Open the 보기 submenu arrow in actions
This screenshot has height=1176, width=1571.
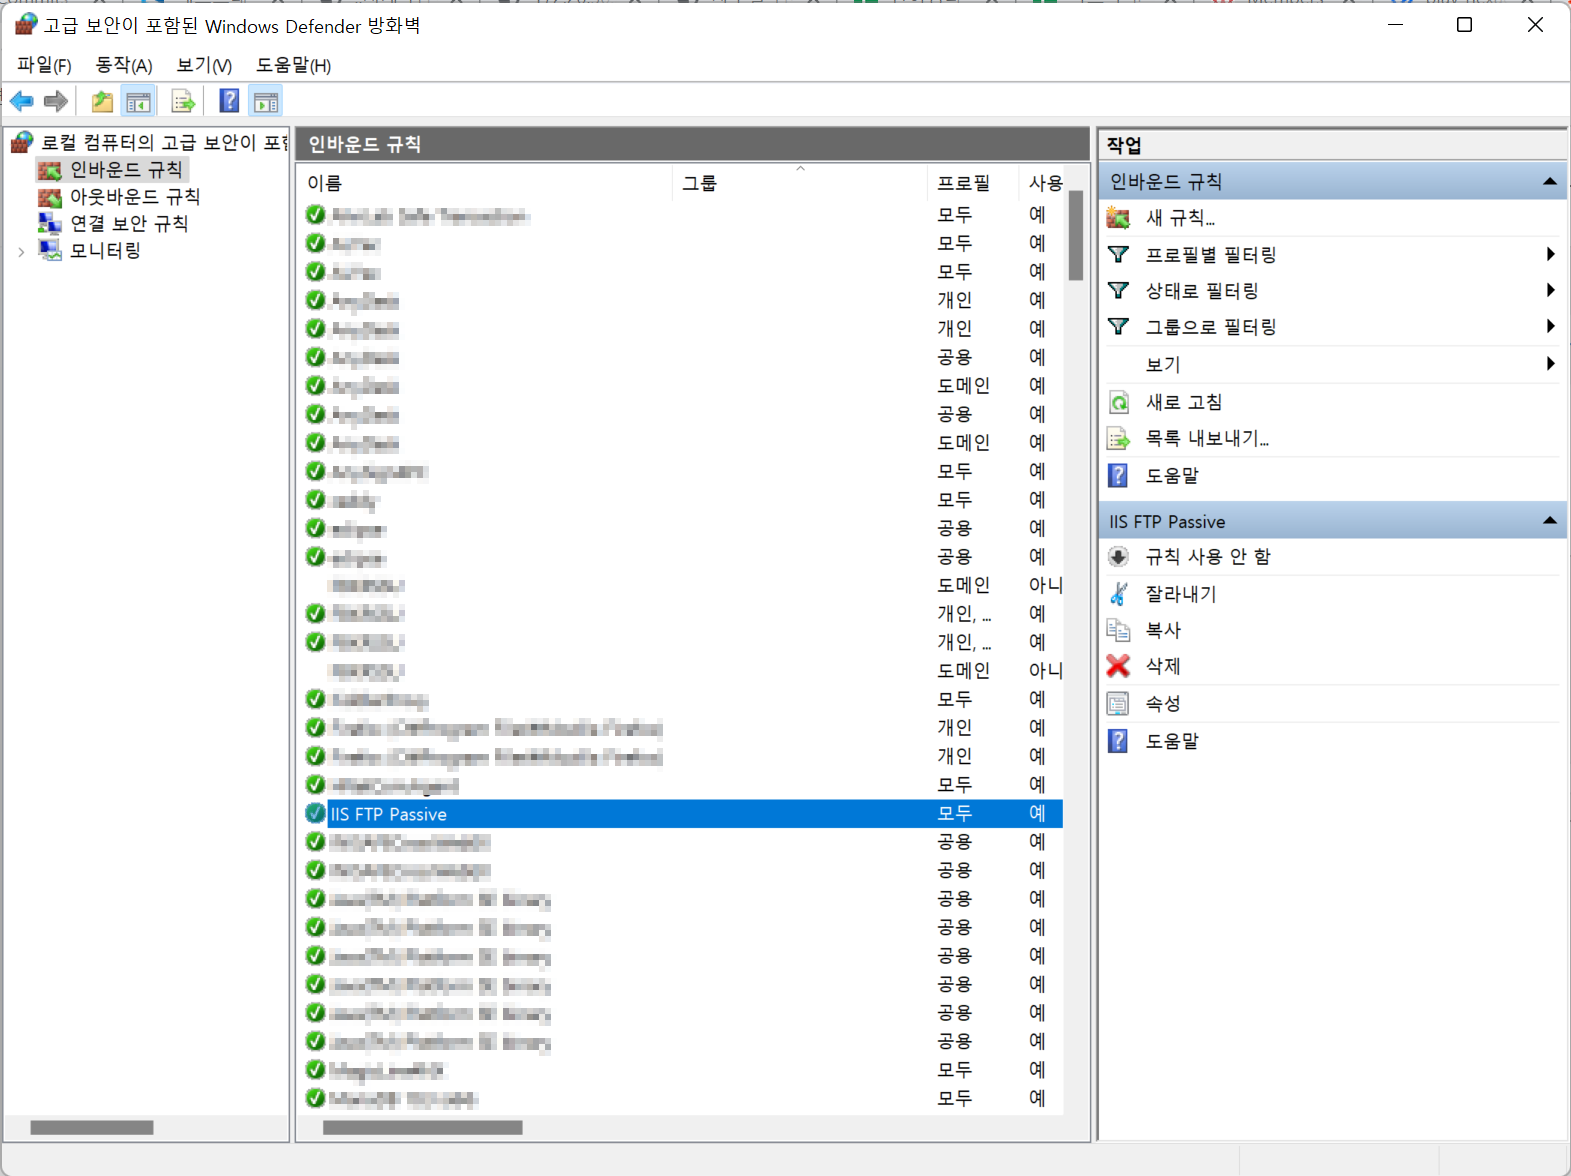[1550, 363]
